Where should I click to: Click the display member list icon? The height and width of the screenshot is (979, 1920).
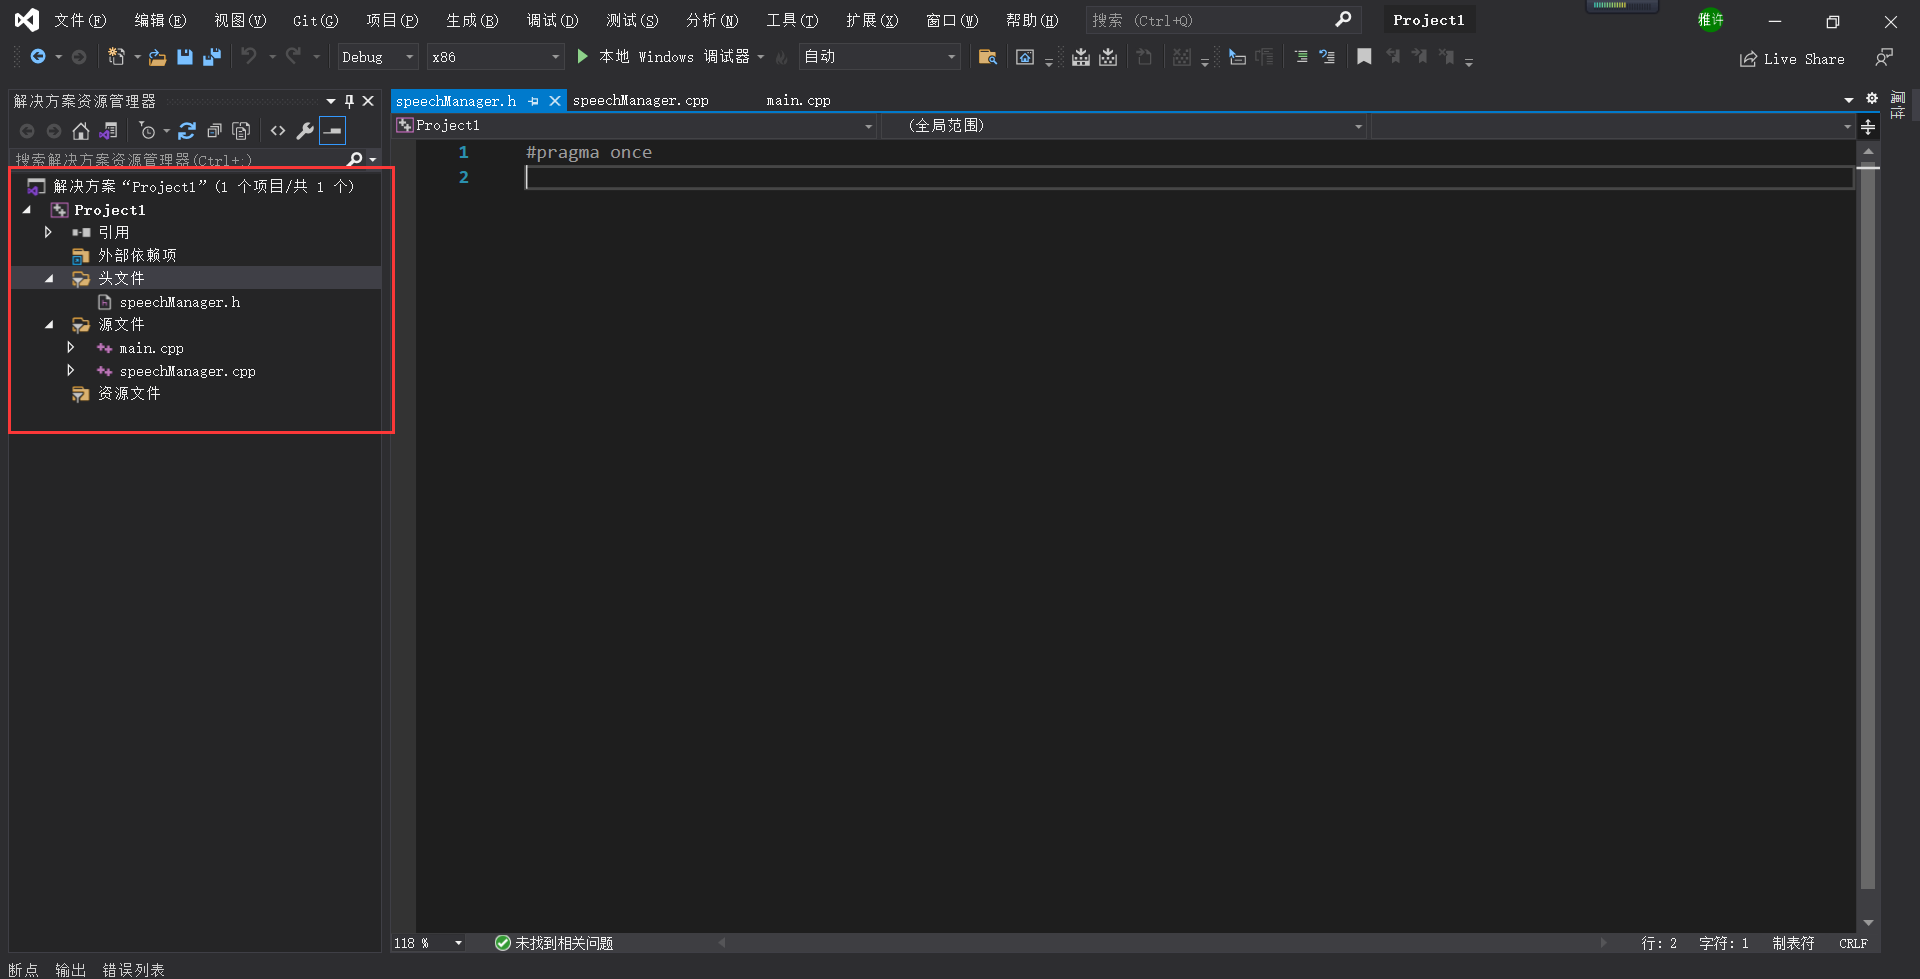(x=1237, y=57)
